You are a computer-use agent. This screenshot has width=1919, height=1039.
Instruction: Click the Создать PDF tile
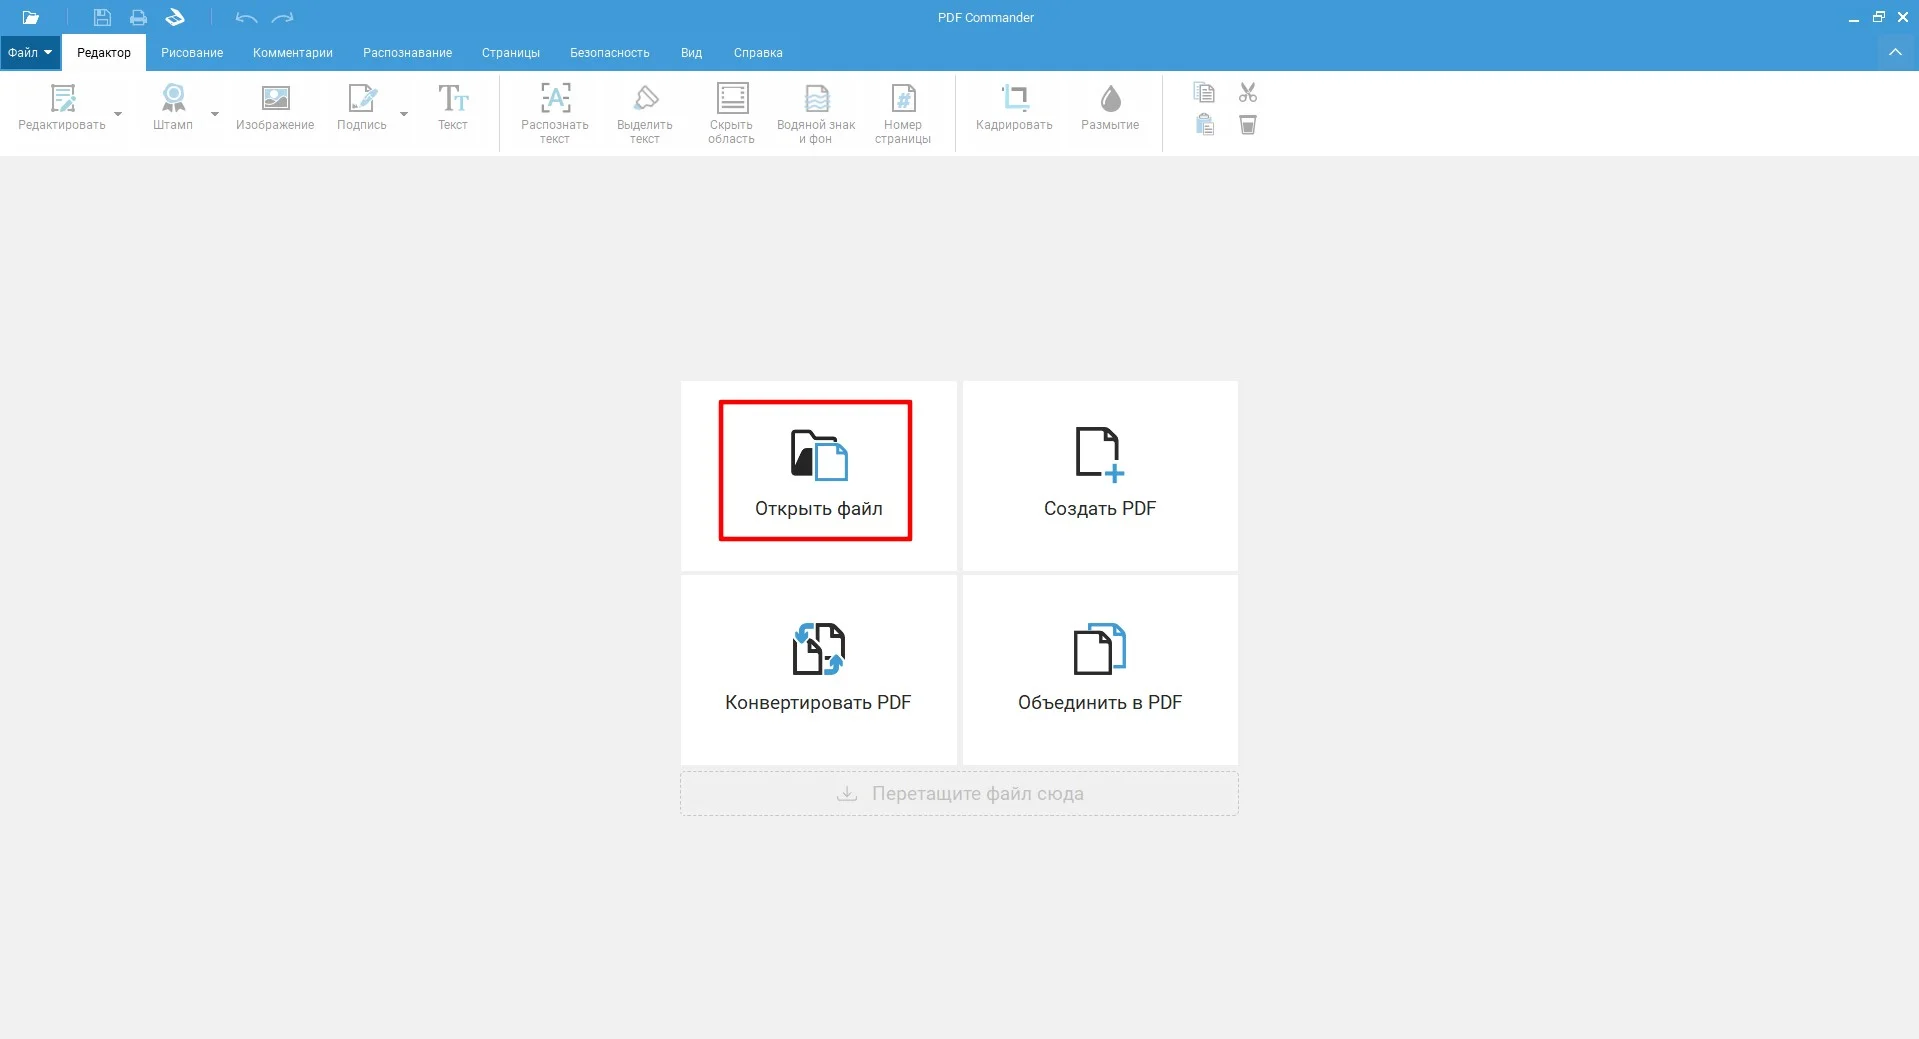[1100, 476]
